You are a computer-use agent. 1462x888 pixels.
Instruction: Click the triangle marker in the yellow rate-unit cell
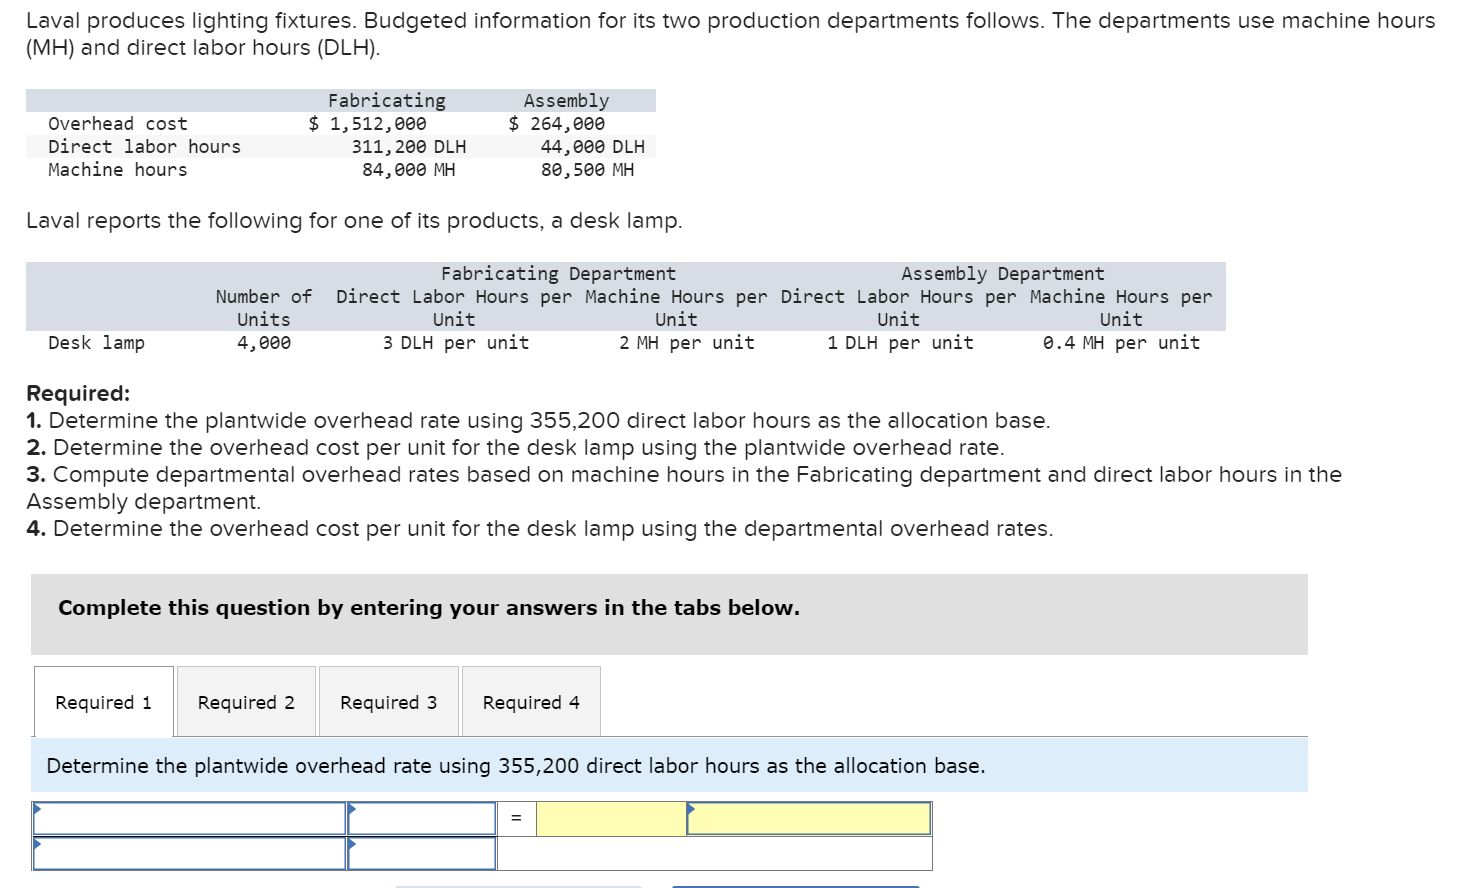click(x=692, y=808)
